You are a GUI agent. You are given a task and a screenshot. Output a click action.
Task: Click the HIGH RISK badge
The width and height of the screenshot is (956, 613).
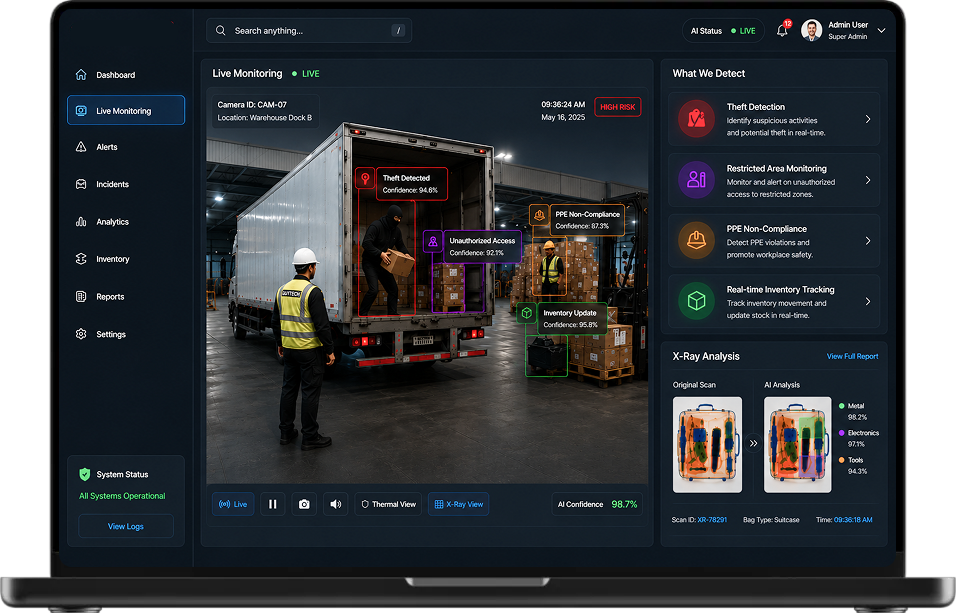click(617, 107)
